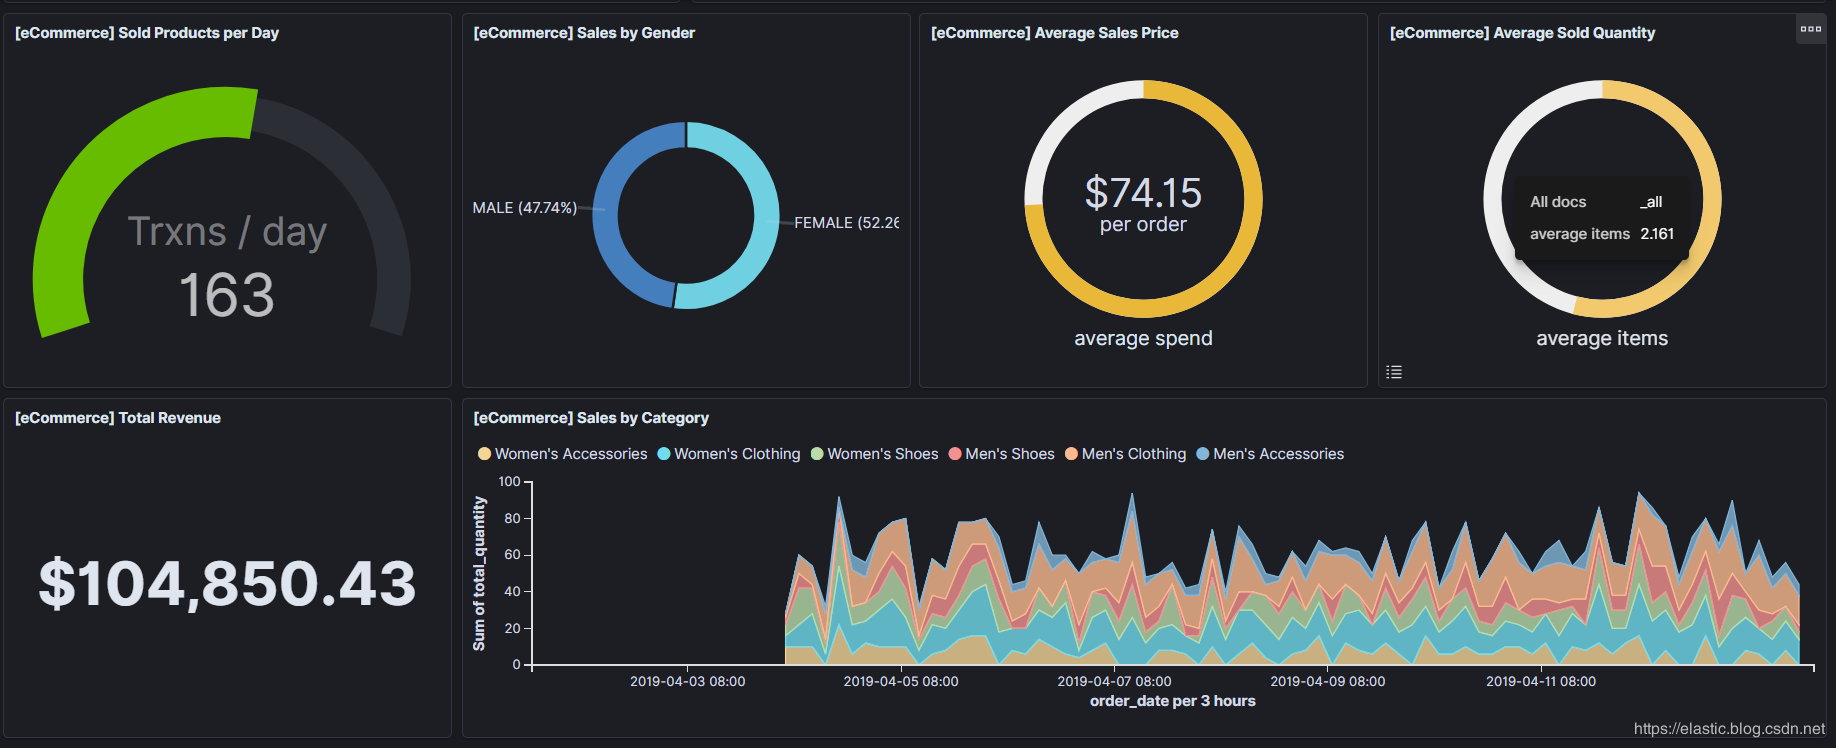
Task: Open the Sold Products per Day panel title
Action: tap(147, 33)
